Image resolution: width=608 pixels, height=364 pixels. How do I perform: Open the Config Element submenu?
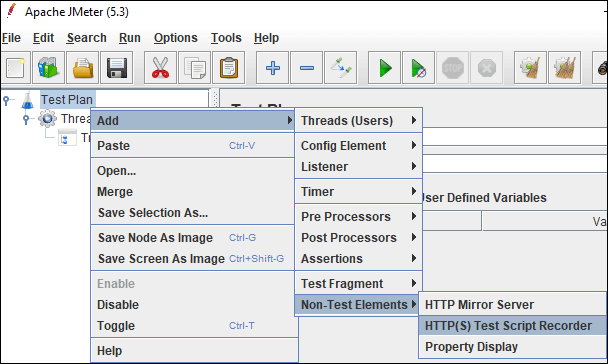[359, 146]
